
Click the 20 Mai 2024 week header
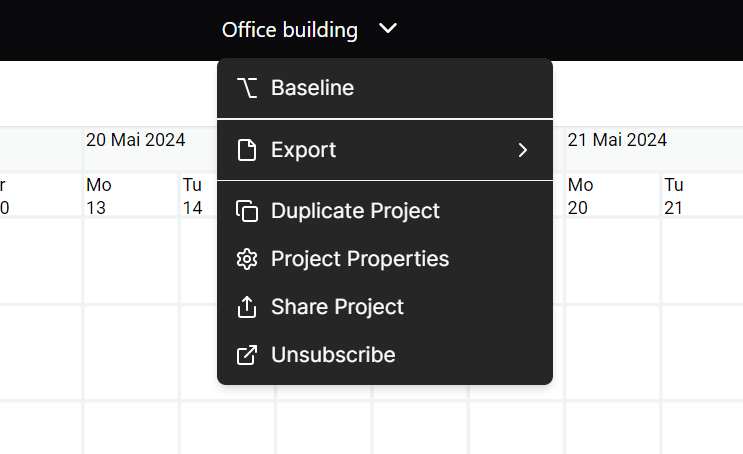point(136,140)
